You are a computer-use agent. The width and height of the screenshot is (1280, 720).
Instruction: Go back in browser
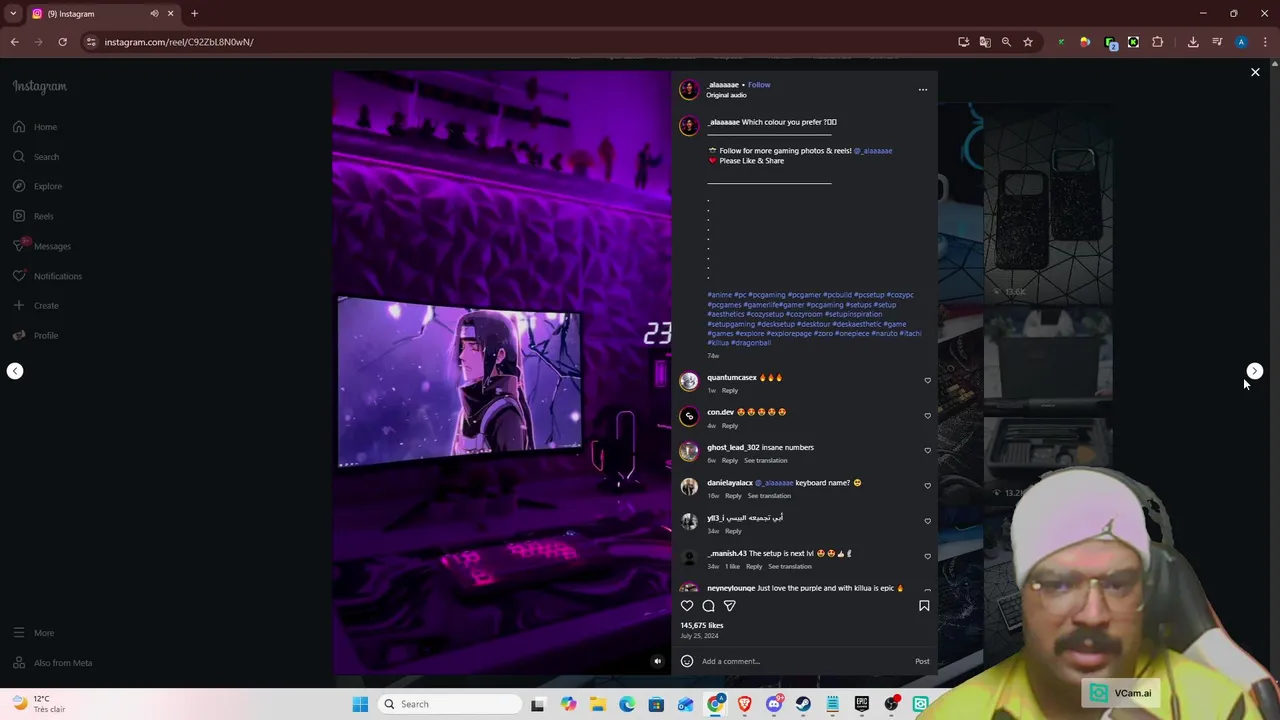(x=14, y=42)
